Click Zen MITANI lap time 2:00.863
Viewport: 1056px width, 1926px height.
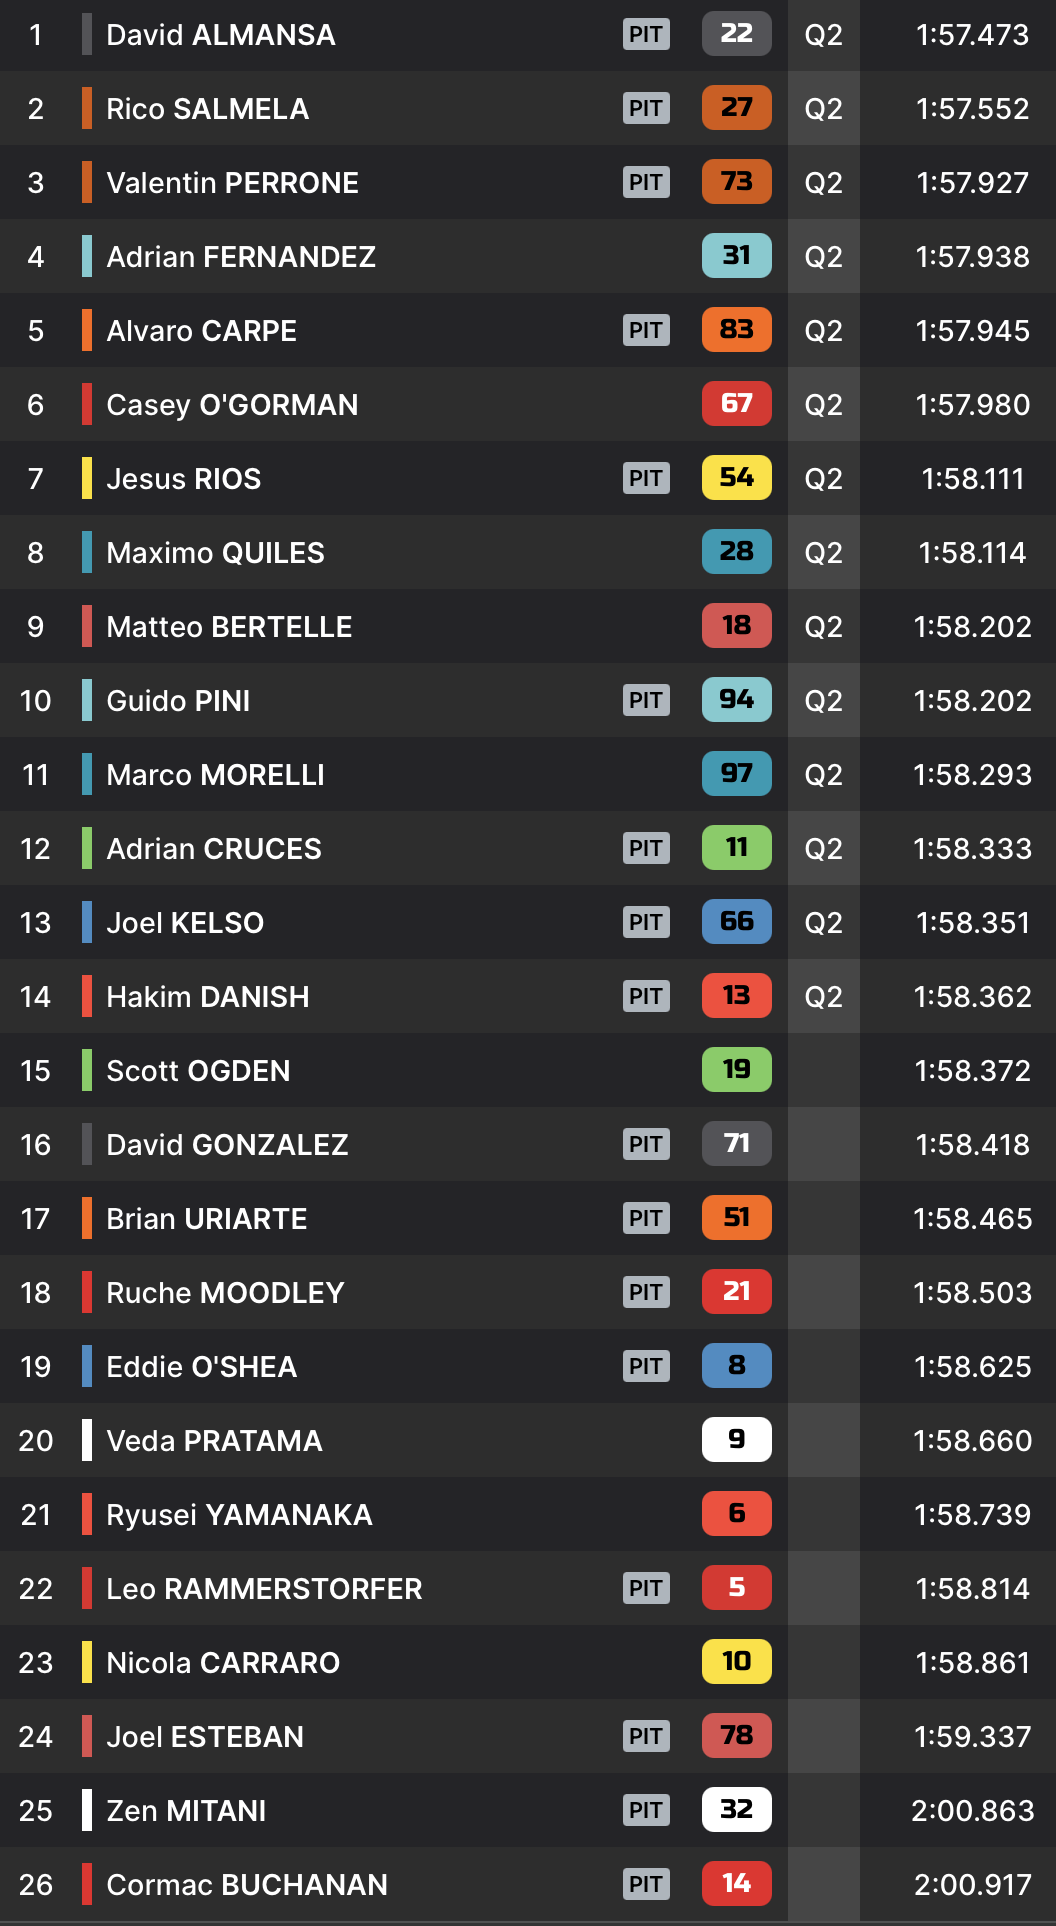(972, 1811)
